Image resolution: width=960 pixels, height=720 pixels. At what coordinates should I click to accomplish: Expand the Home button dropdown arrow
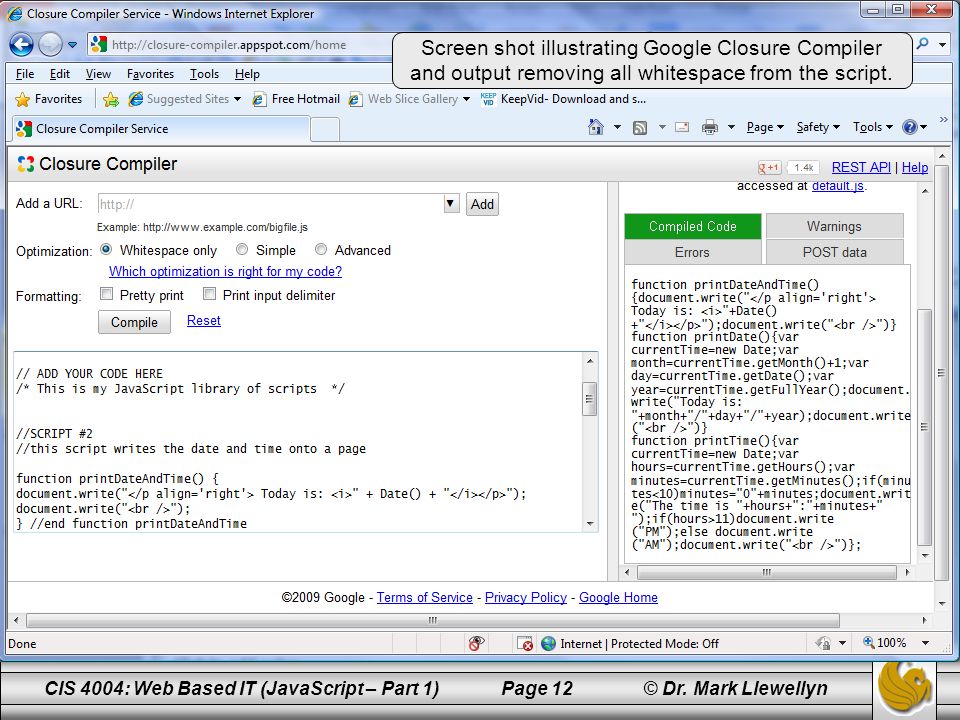coord(617,127)
